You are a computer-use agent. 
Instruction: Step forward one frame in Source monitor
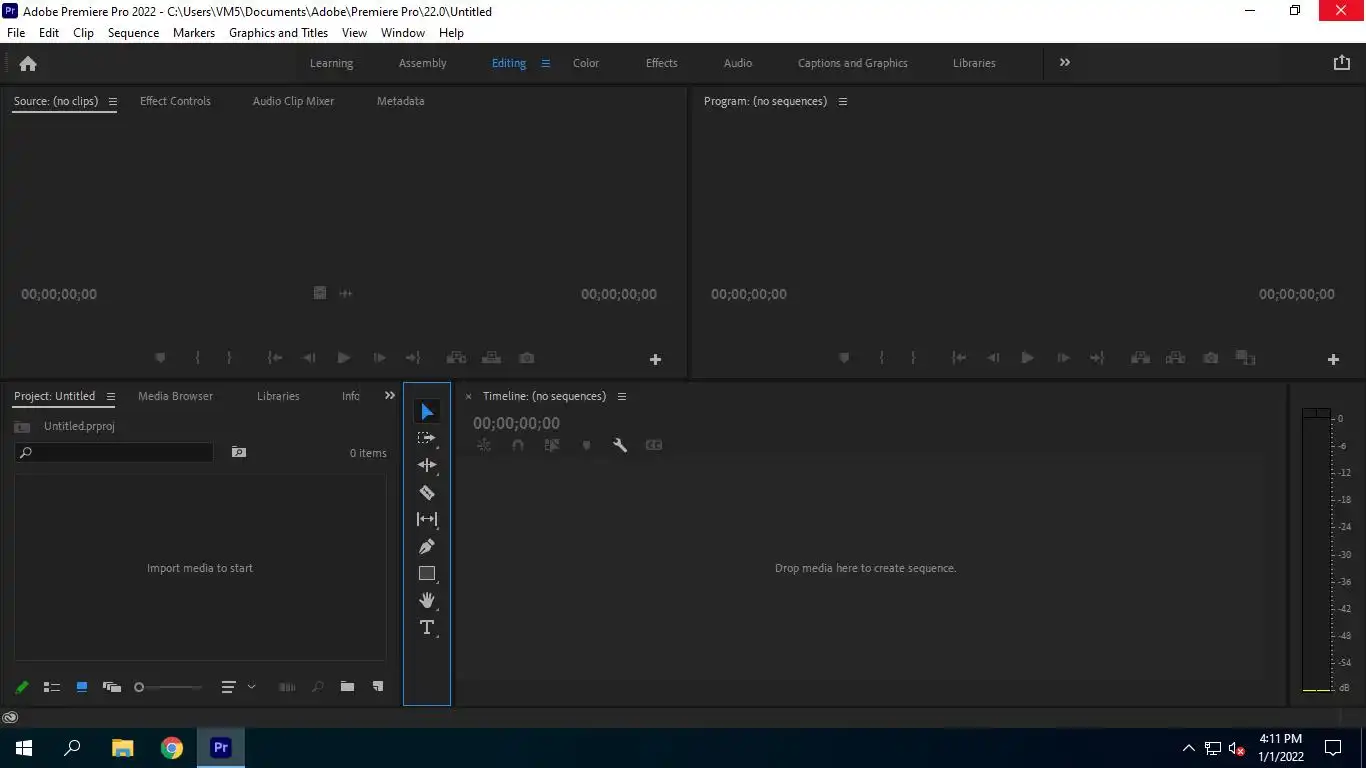379,358
